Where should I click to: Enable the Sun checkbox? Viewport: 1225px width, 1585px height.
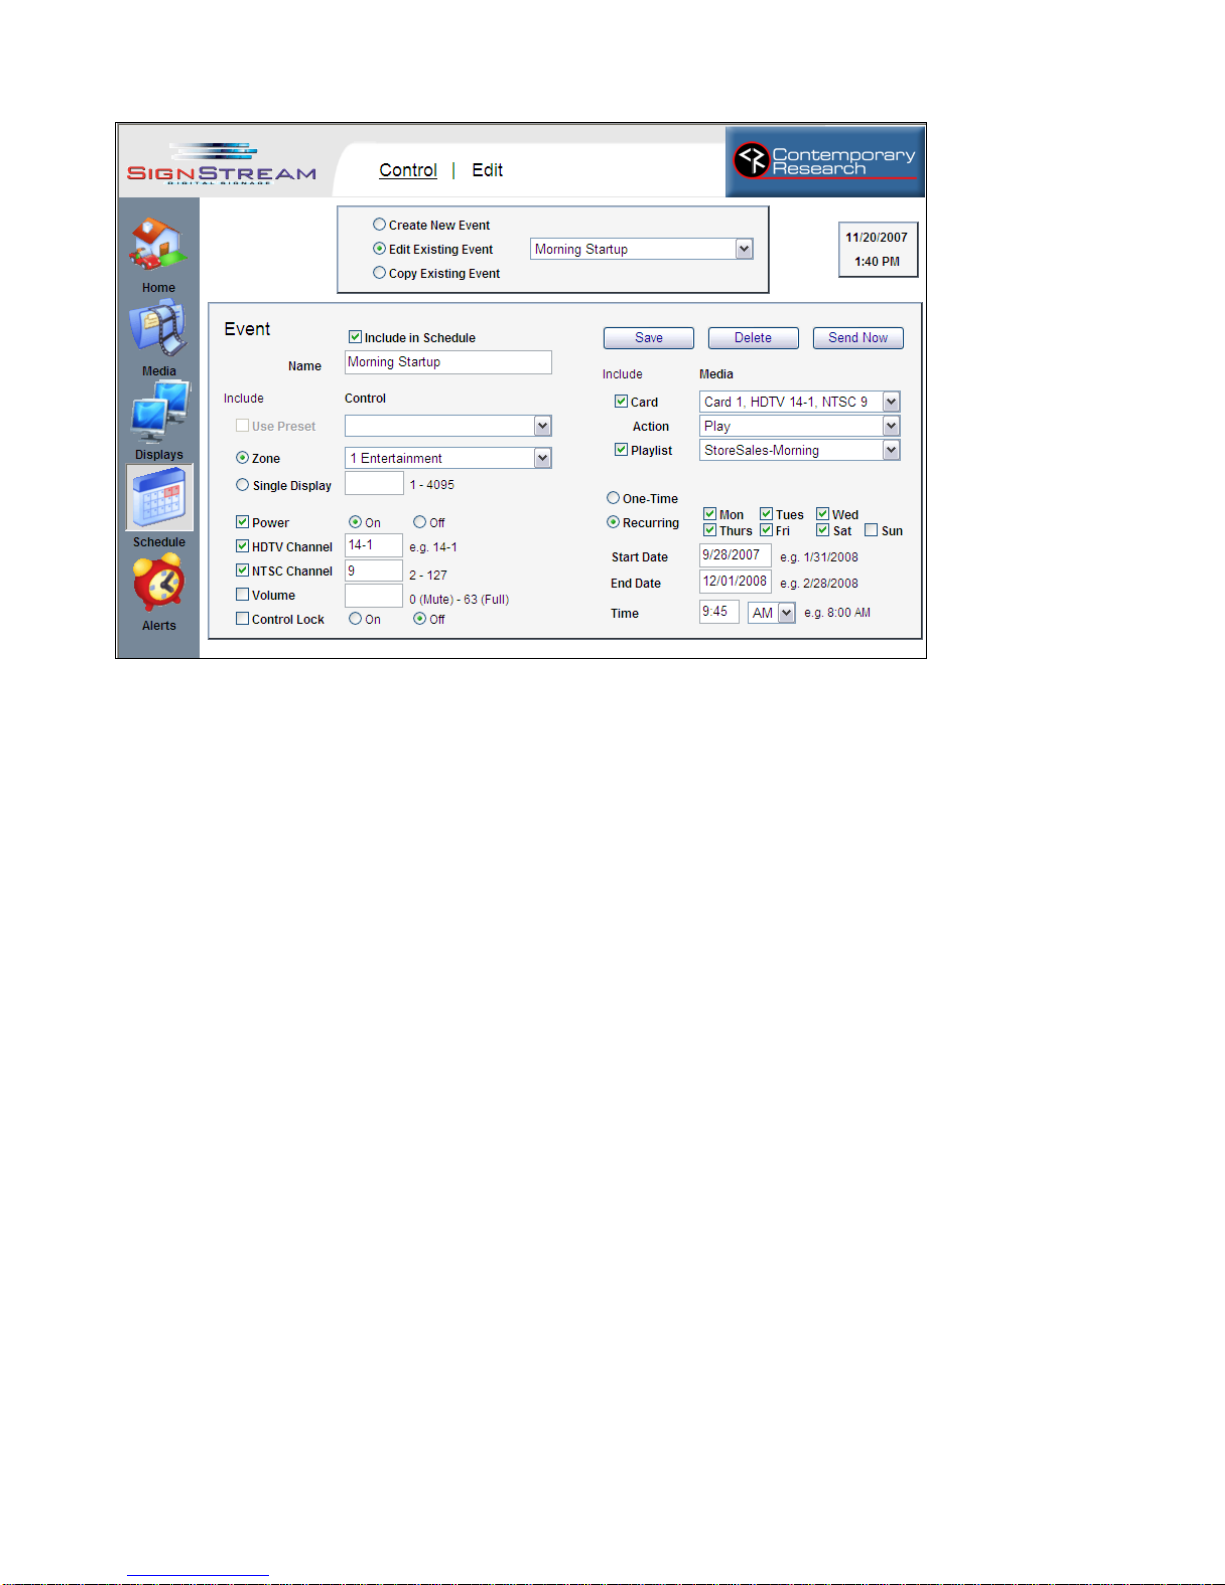point(871,530)
